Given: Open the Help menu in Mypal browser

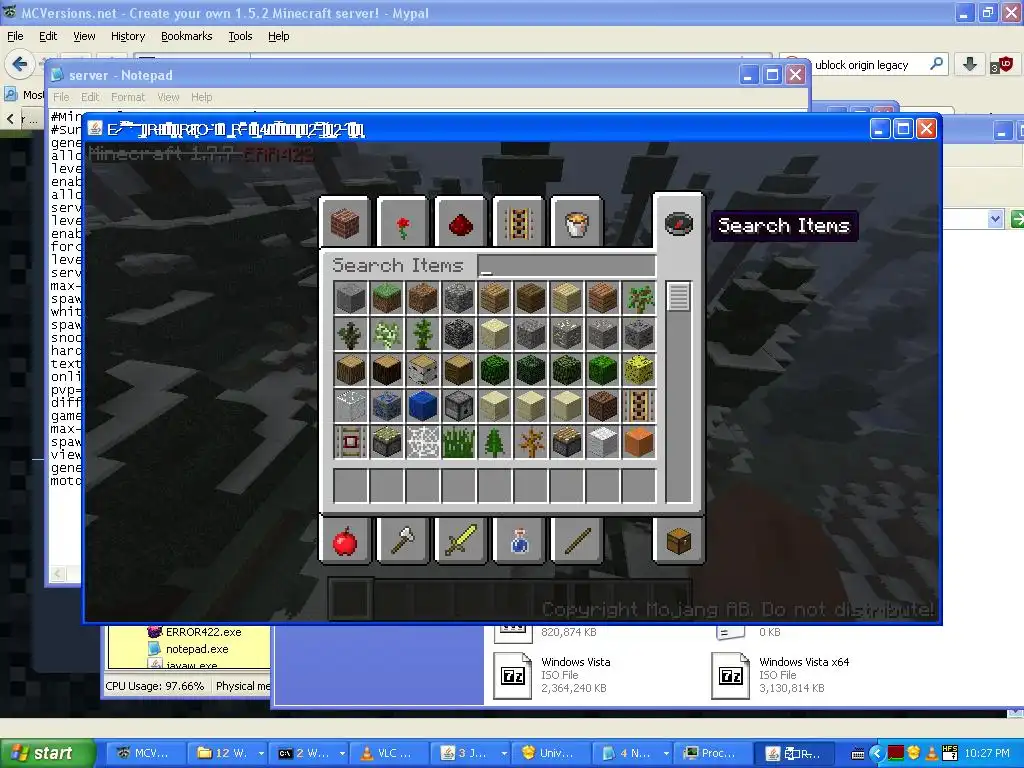Looking at the screenshot, I should 278,36.
